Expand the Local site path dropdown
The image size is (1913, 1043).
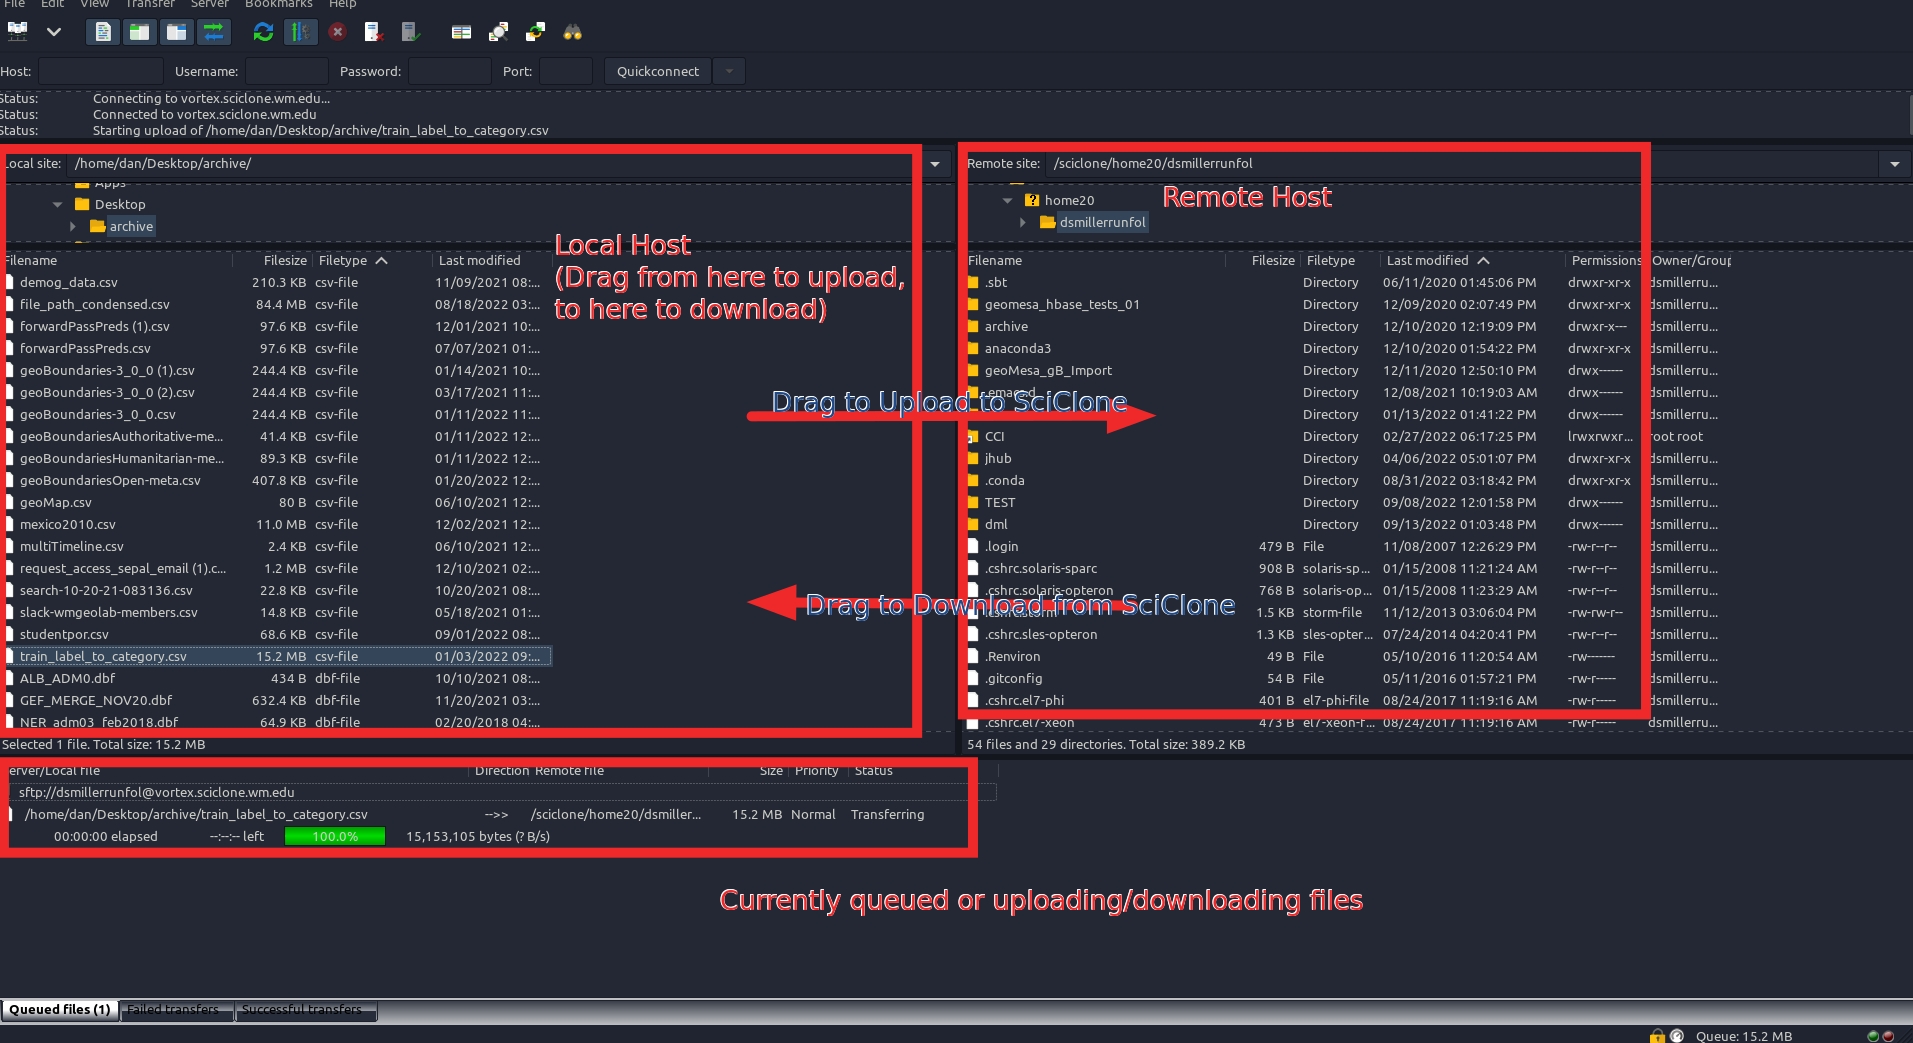935,164
